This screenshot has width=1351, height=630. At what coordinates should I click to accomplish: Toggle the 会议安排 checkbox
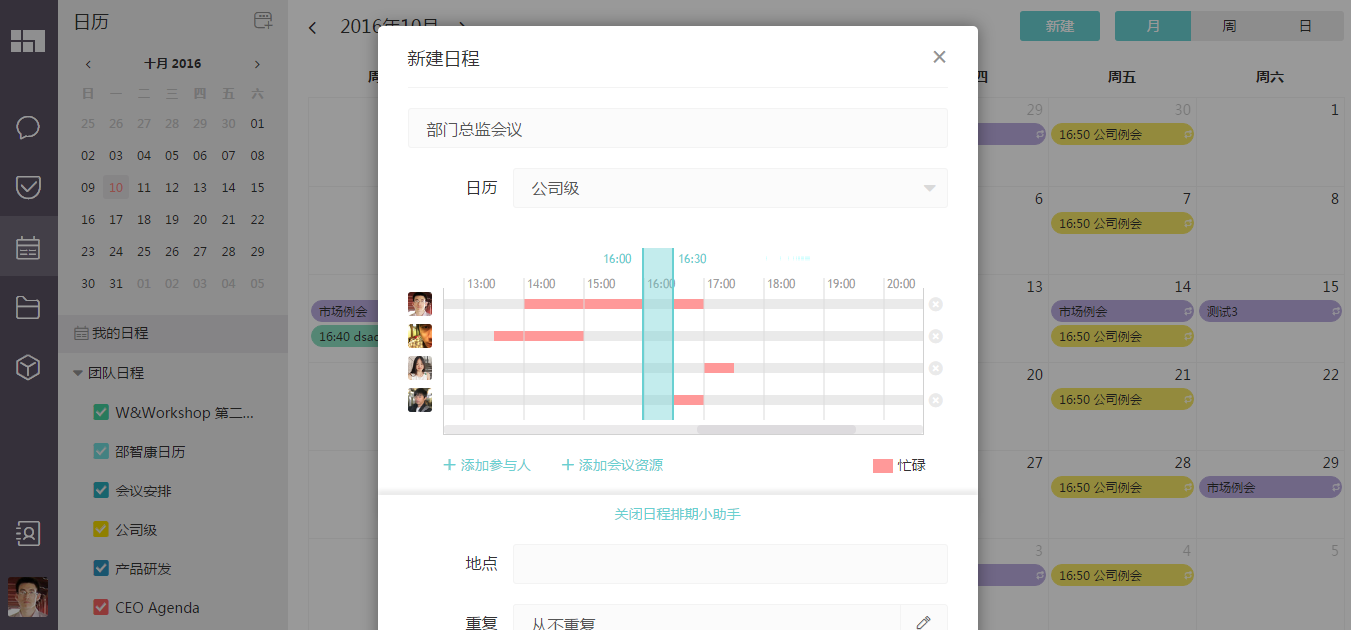(x=101, y=490)
